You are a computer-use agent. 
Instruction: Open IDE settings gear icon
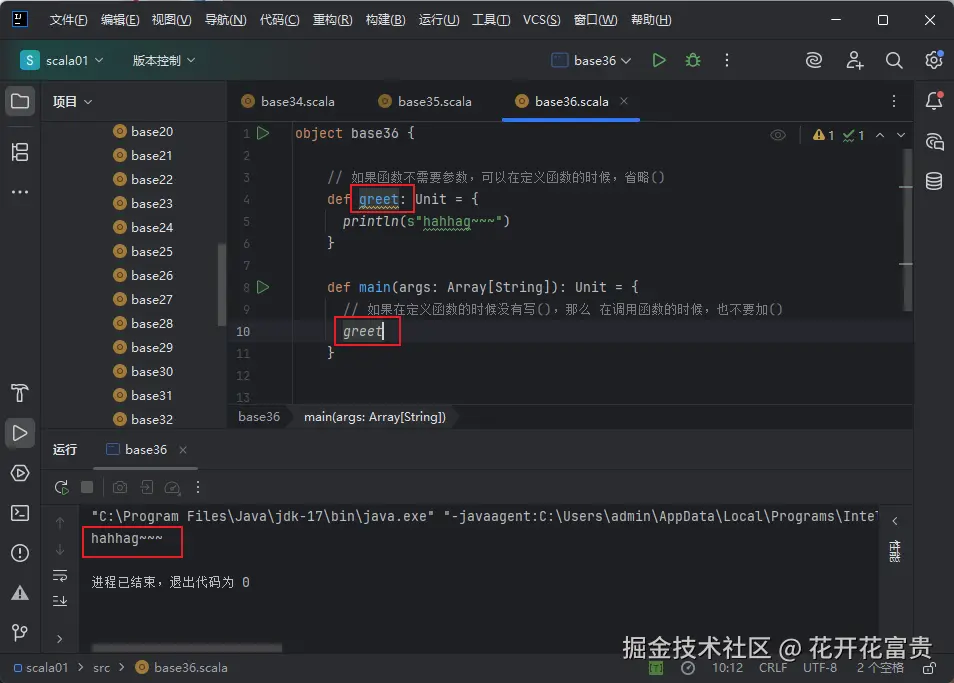(934, 60)
